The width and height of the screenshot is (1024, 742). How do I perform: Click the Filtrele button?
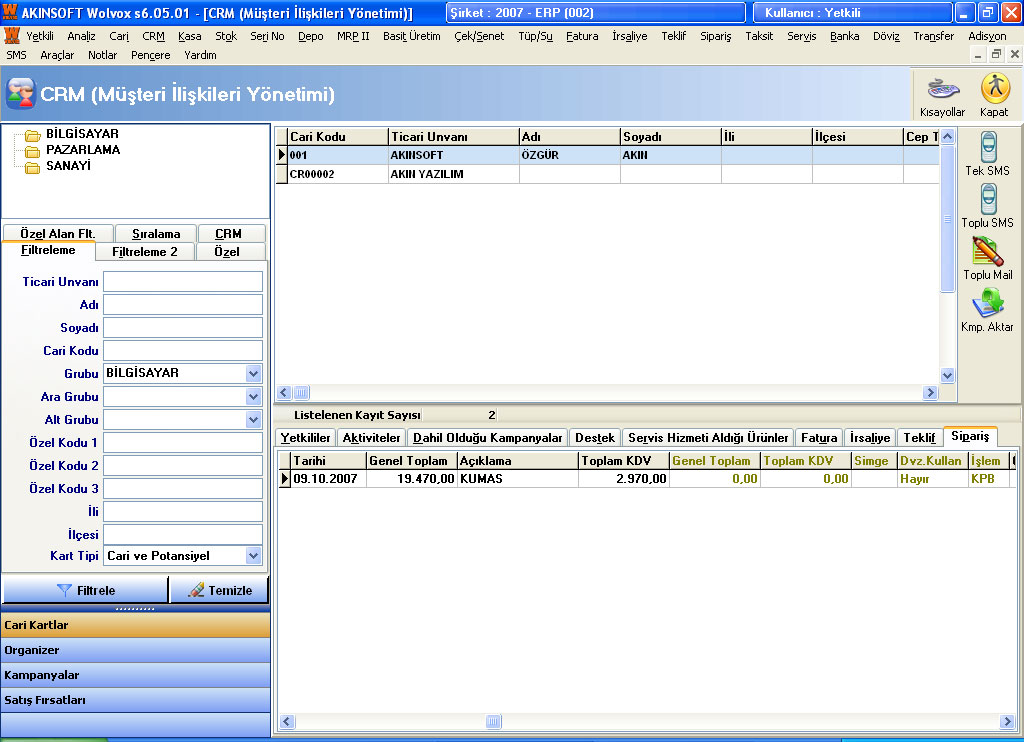[x=86, y=590]
